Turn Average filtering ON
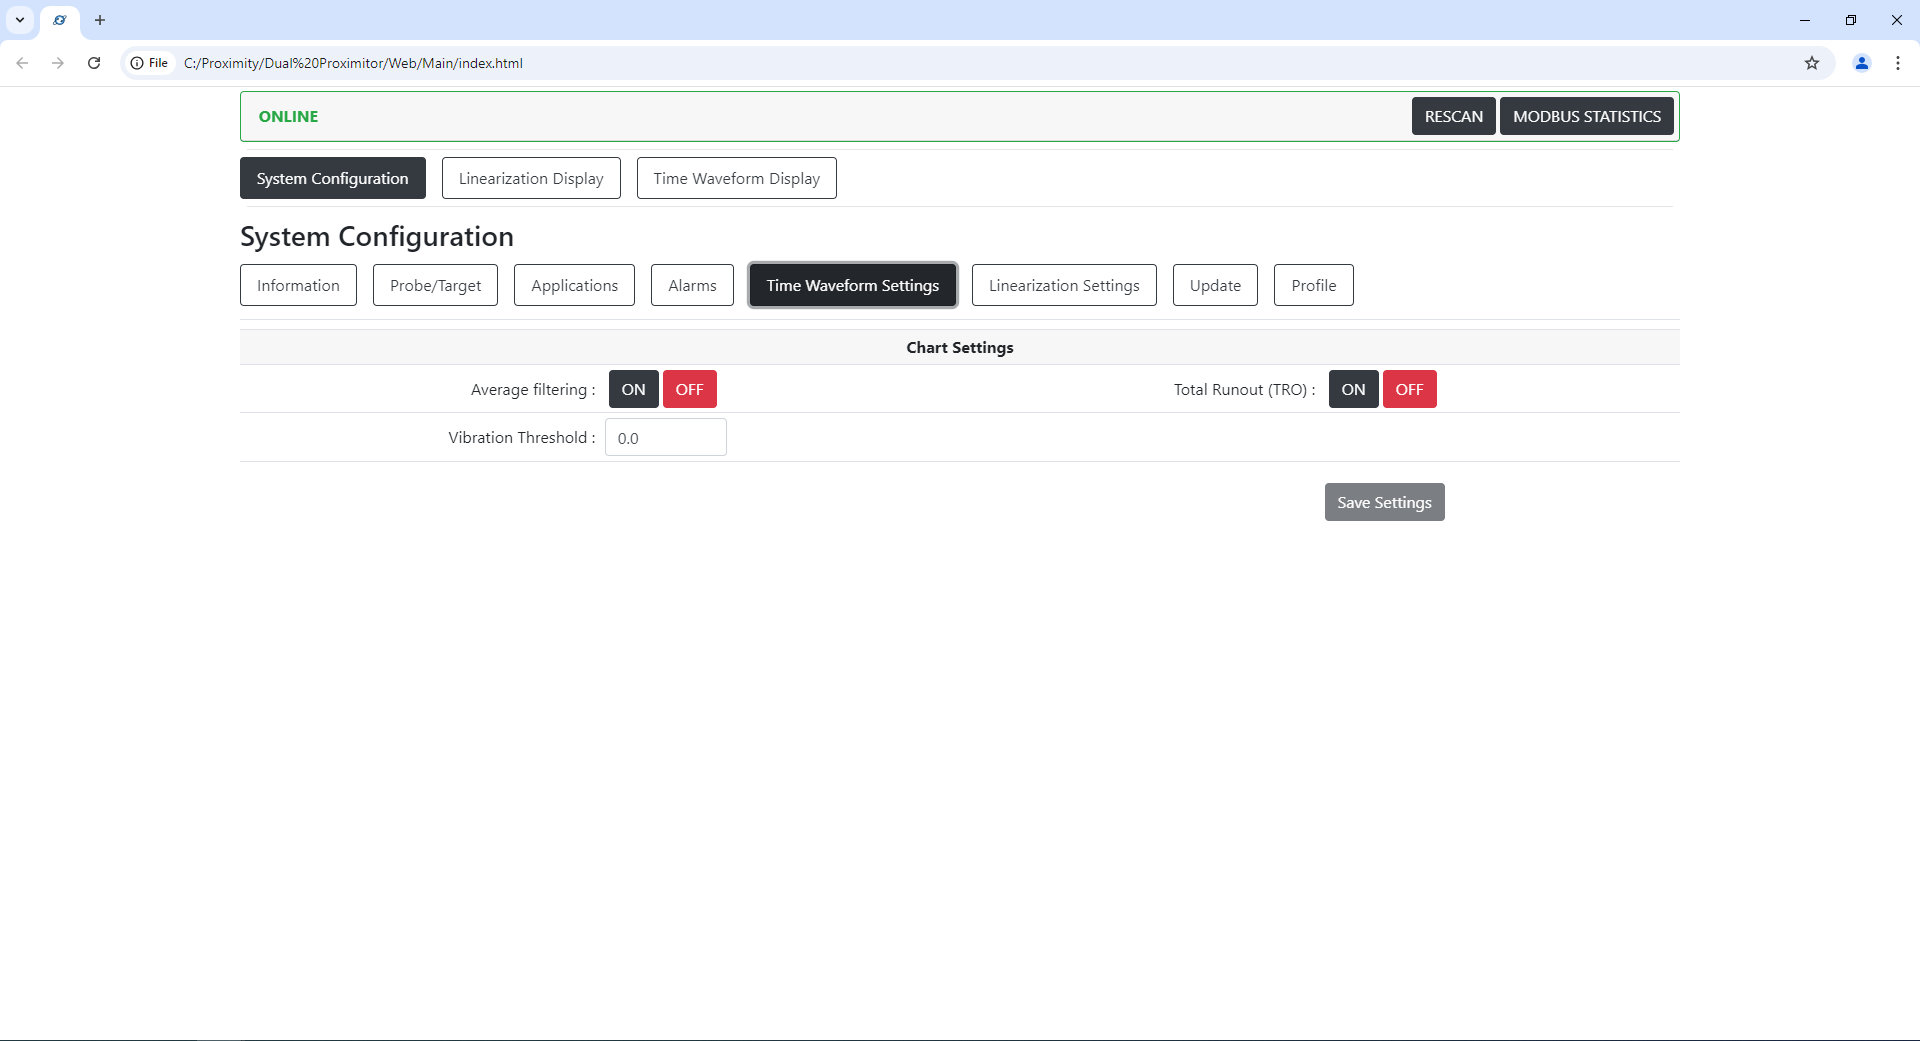The height and width of the screenshot is (1041, 1920). [634, 389]
